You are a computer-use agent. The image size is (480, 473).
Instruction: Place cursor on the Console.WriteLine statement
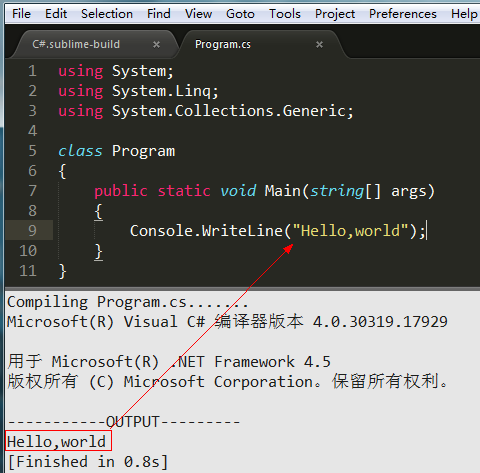[278, 231]
